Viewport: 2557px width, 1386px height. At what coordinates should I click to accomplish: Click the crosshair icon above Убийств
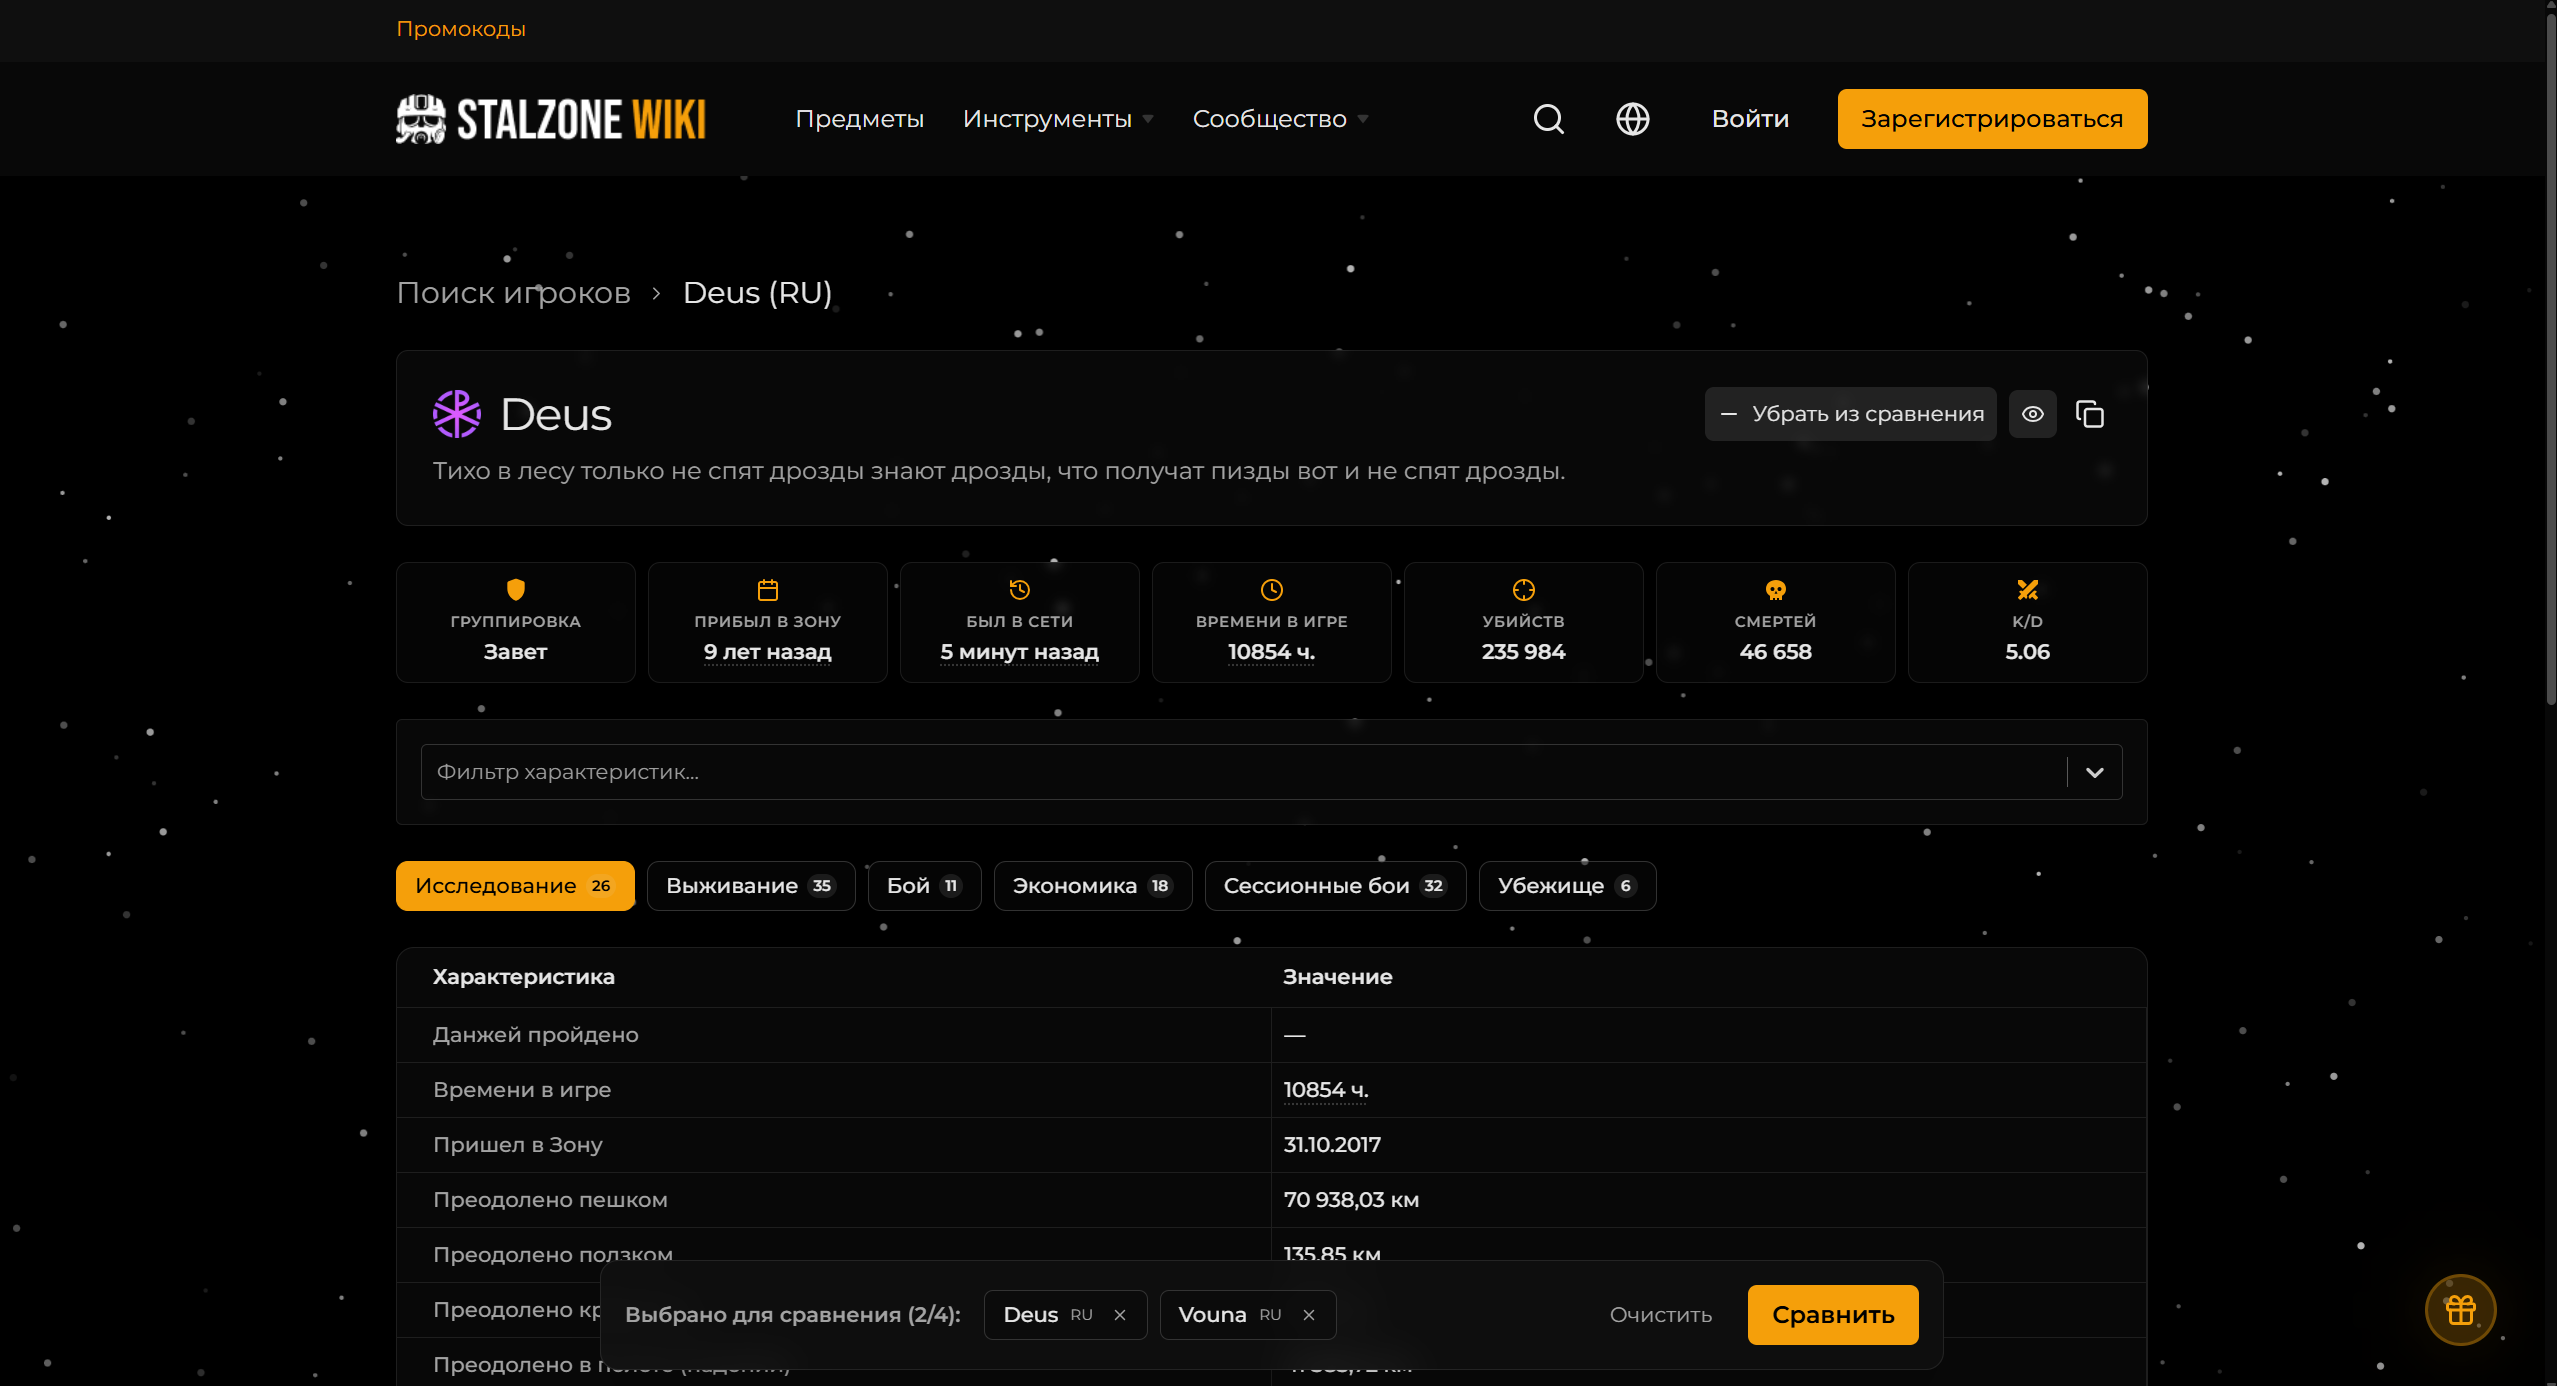(1524, 590)
